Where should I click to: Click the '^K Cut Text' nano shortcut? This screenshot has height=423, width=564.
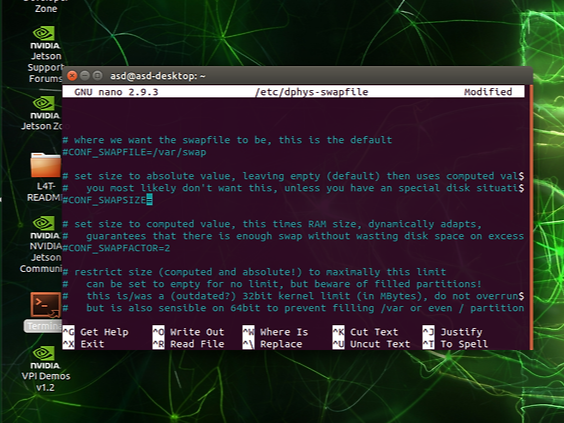[x=365, y=332]
